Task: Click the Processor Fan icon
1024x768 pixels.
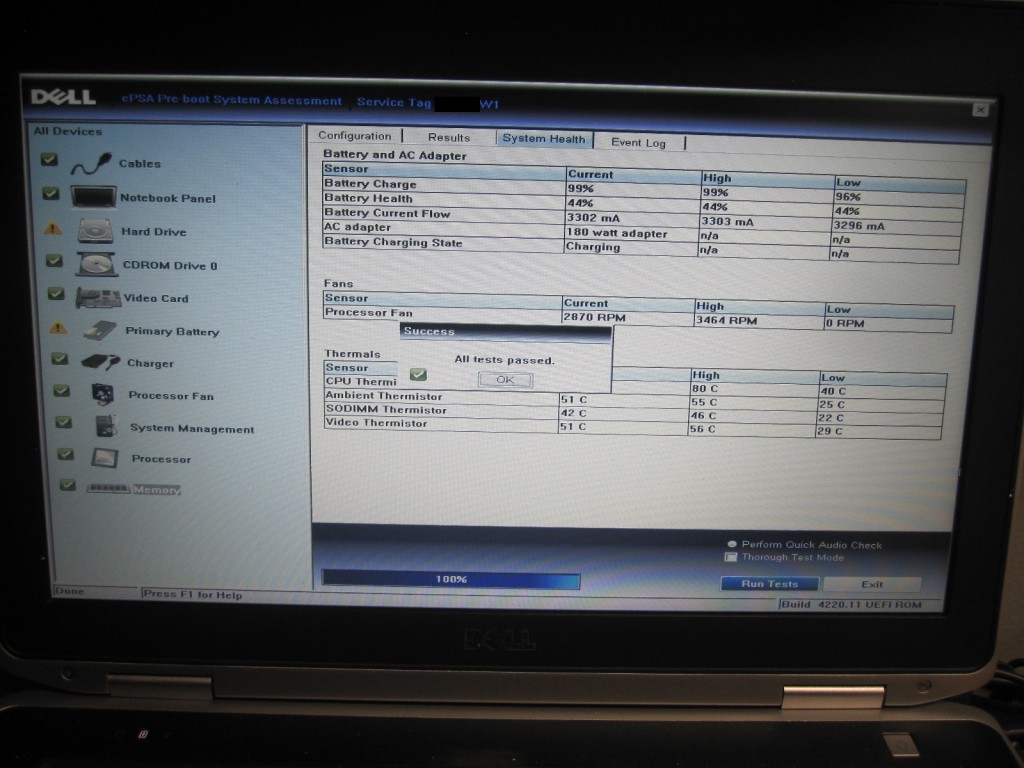Action: (x=103, y=395)
